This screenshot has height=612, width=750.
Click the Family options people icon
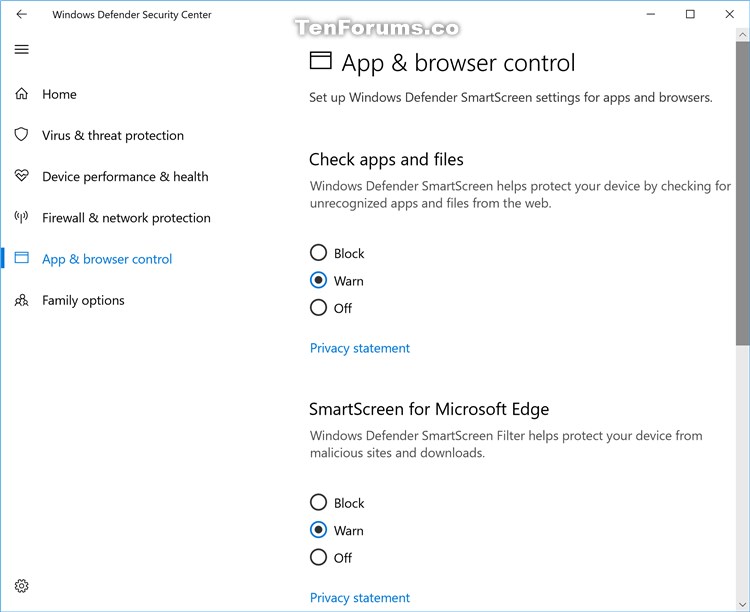21,300
